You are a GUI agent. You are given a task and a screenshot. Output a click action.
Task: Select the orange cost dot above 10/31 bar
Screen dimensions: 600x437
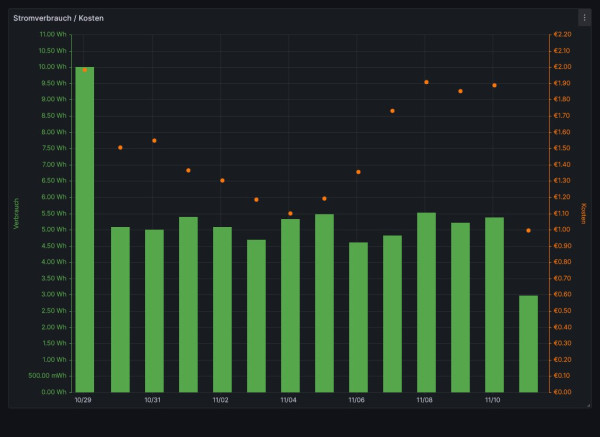[154, 141]
